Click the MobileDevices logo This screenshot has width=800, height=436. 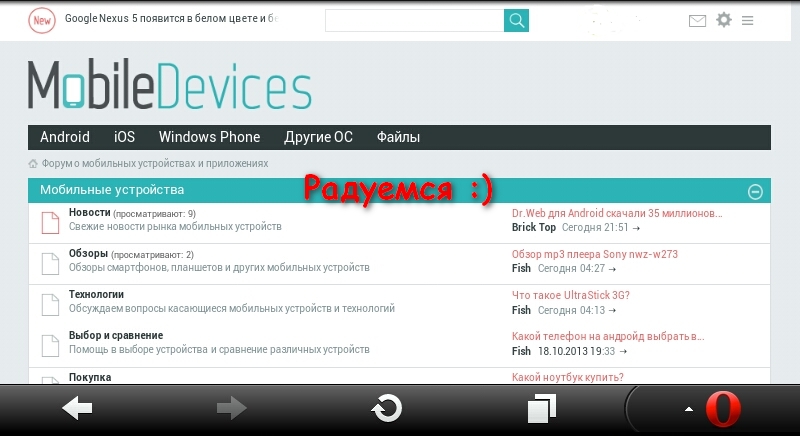[169, 85]
